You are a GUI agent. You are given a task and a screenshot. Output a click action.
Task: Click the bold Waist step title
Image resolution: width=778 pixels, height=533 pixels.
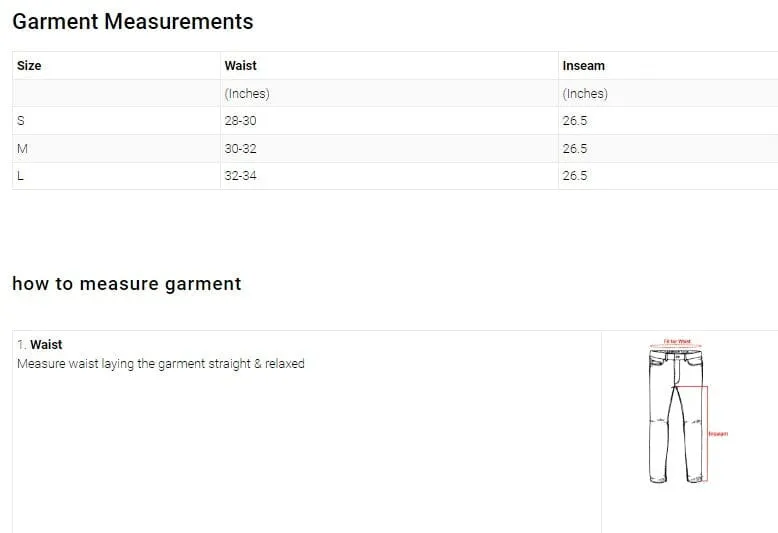[46, 344]
